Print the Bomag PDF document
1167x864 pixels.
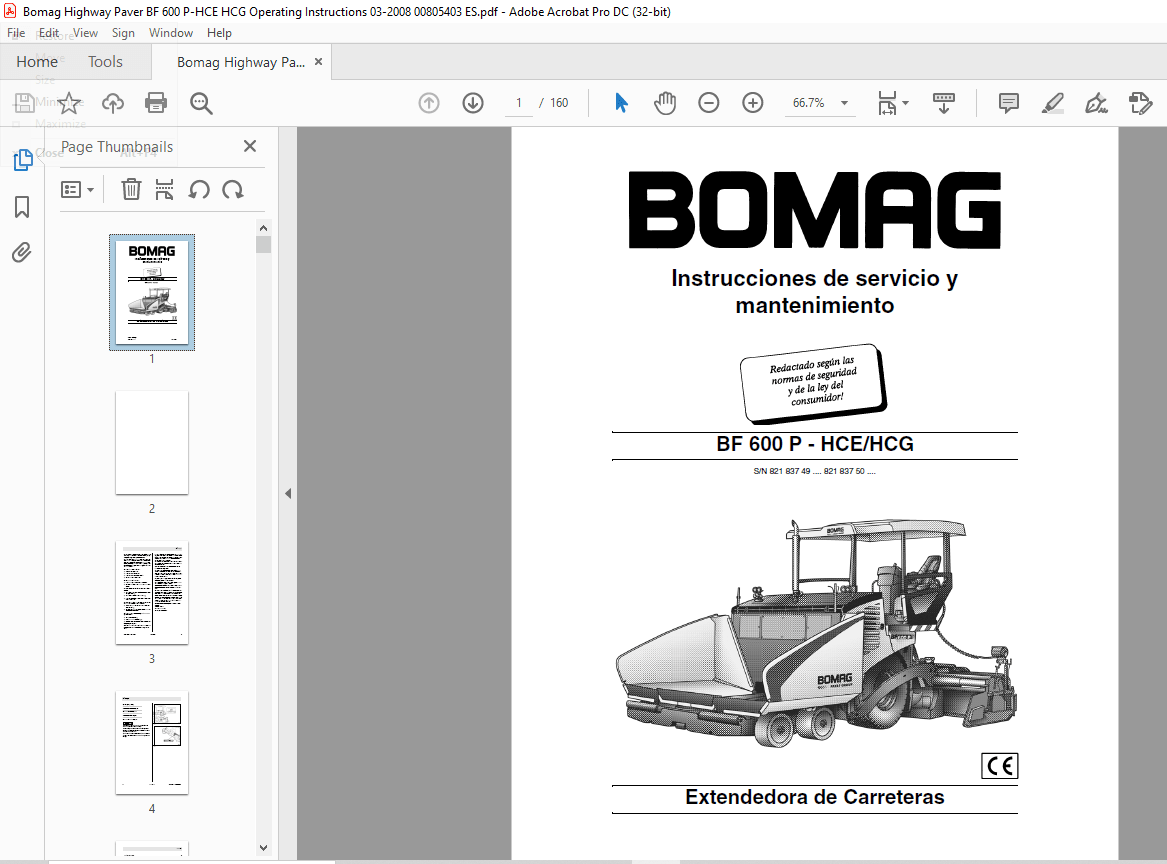click(x=157, y=102)
